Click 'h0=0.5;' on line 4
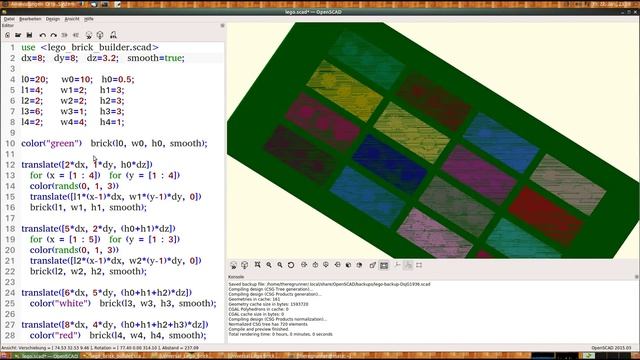Image resolution: width=640 pixels, height=360 pixels. point(118,79)
